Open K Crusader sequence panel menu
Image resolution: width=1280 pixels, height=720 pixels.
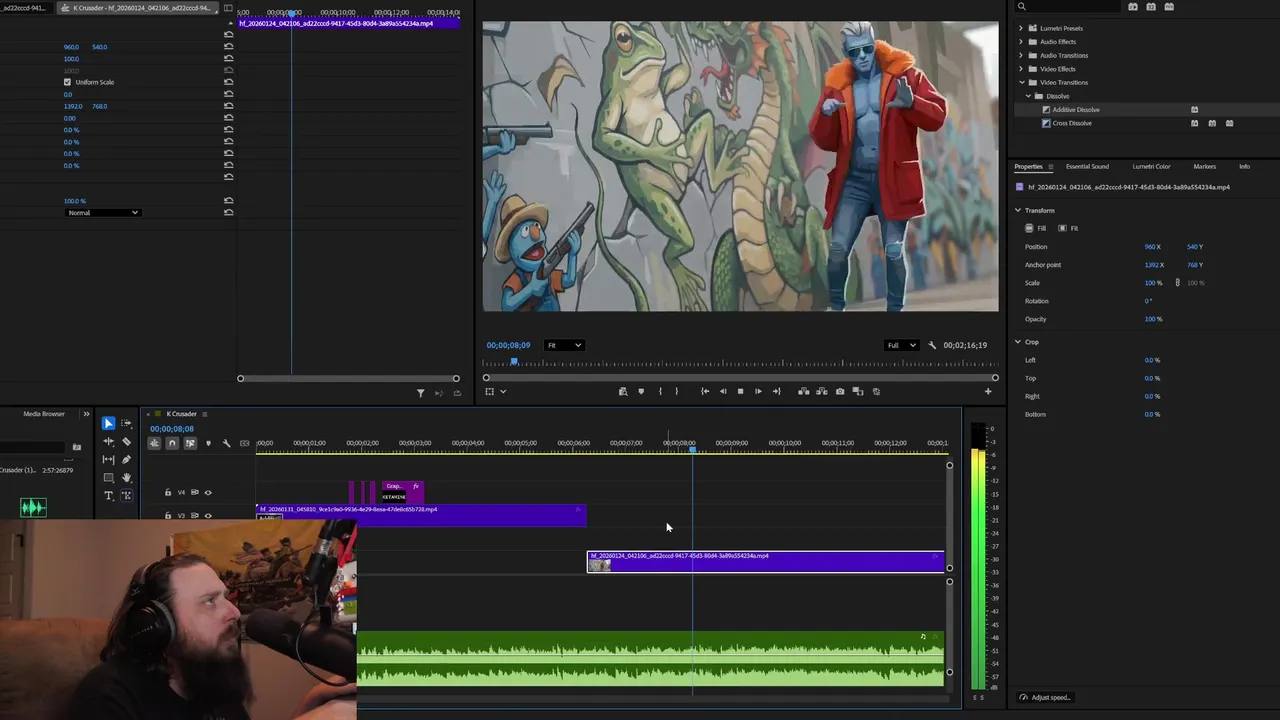tap(205, 414)
